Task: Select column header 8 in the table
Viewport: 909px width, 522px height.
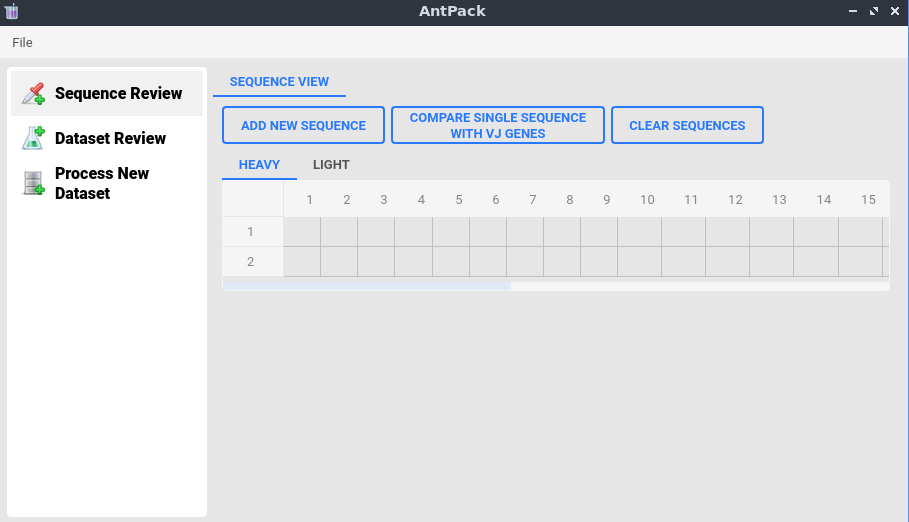Action: [562, 200]
